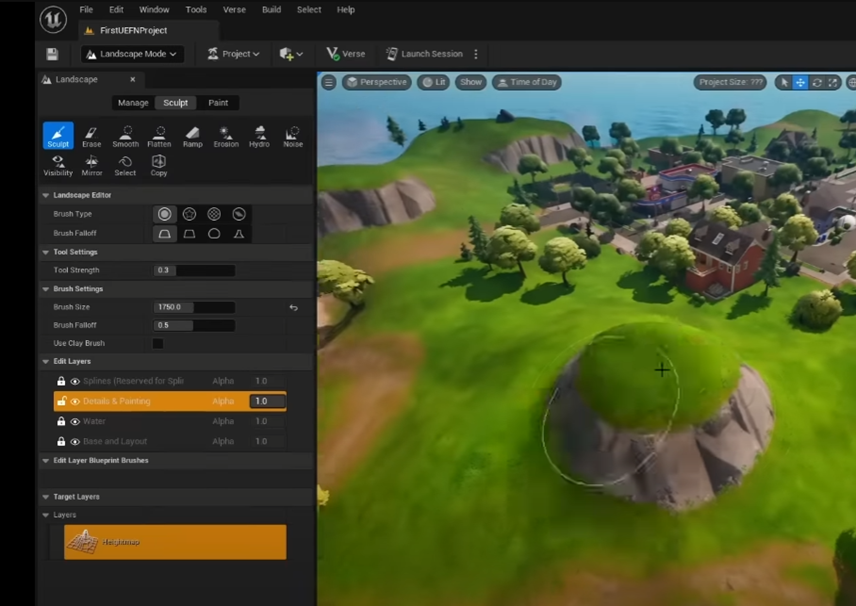
Task: Choose the Select region tool
Action: pyautogui.click(x=125, y=165)
